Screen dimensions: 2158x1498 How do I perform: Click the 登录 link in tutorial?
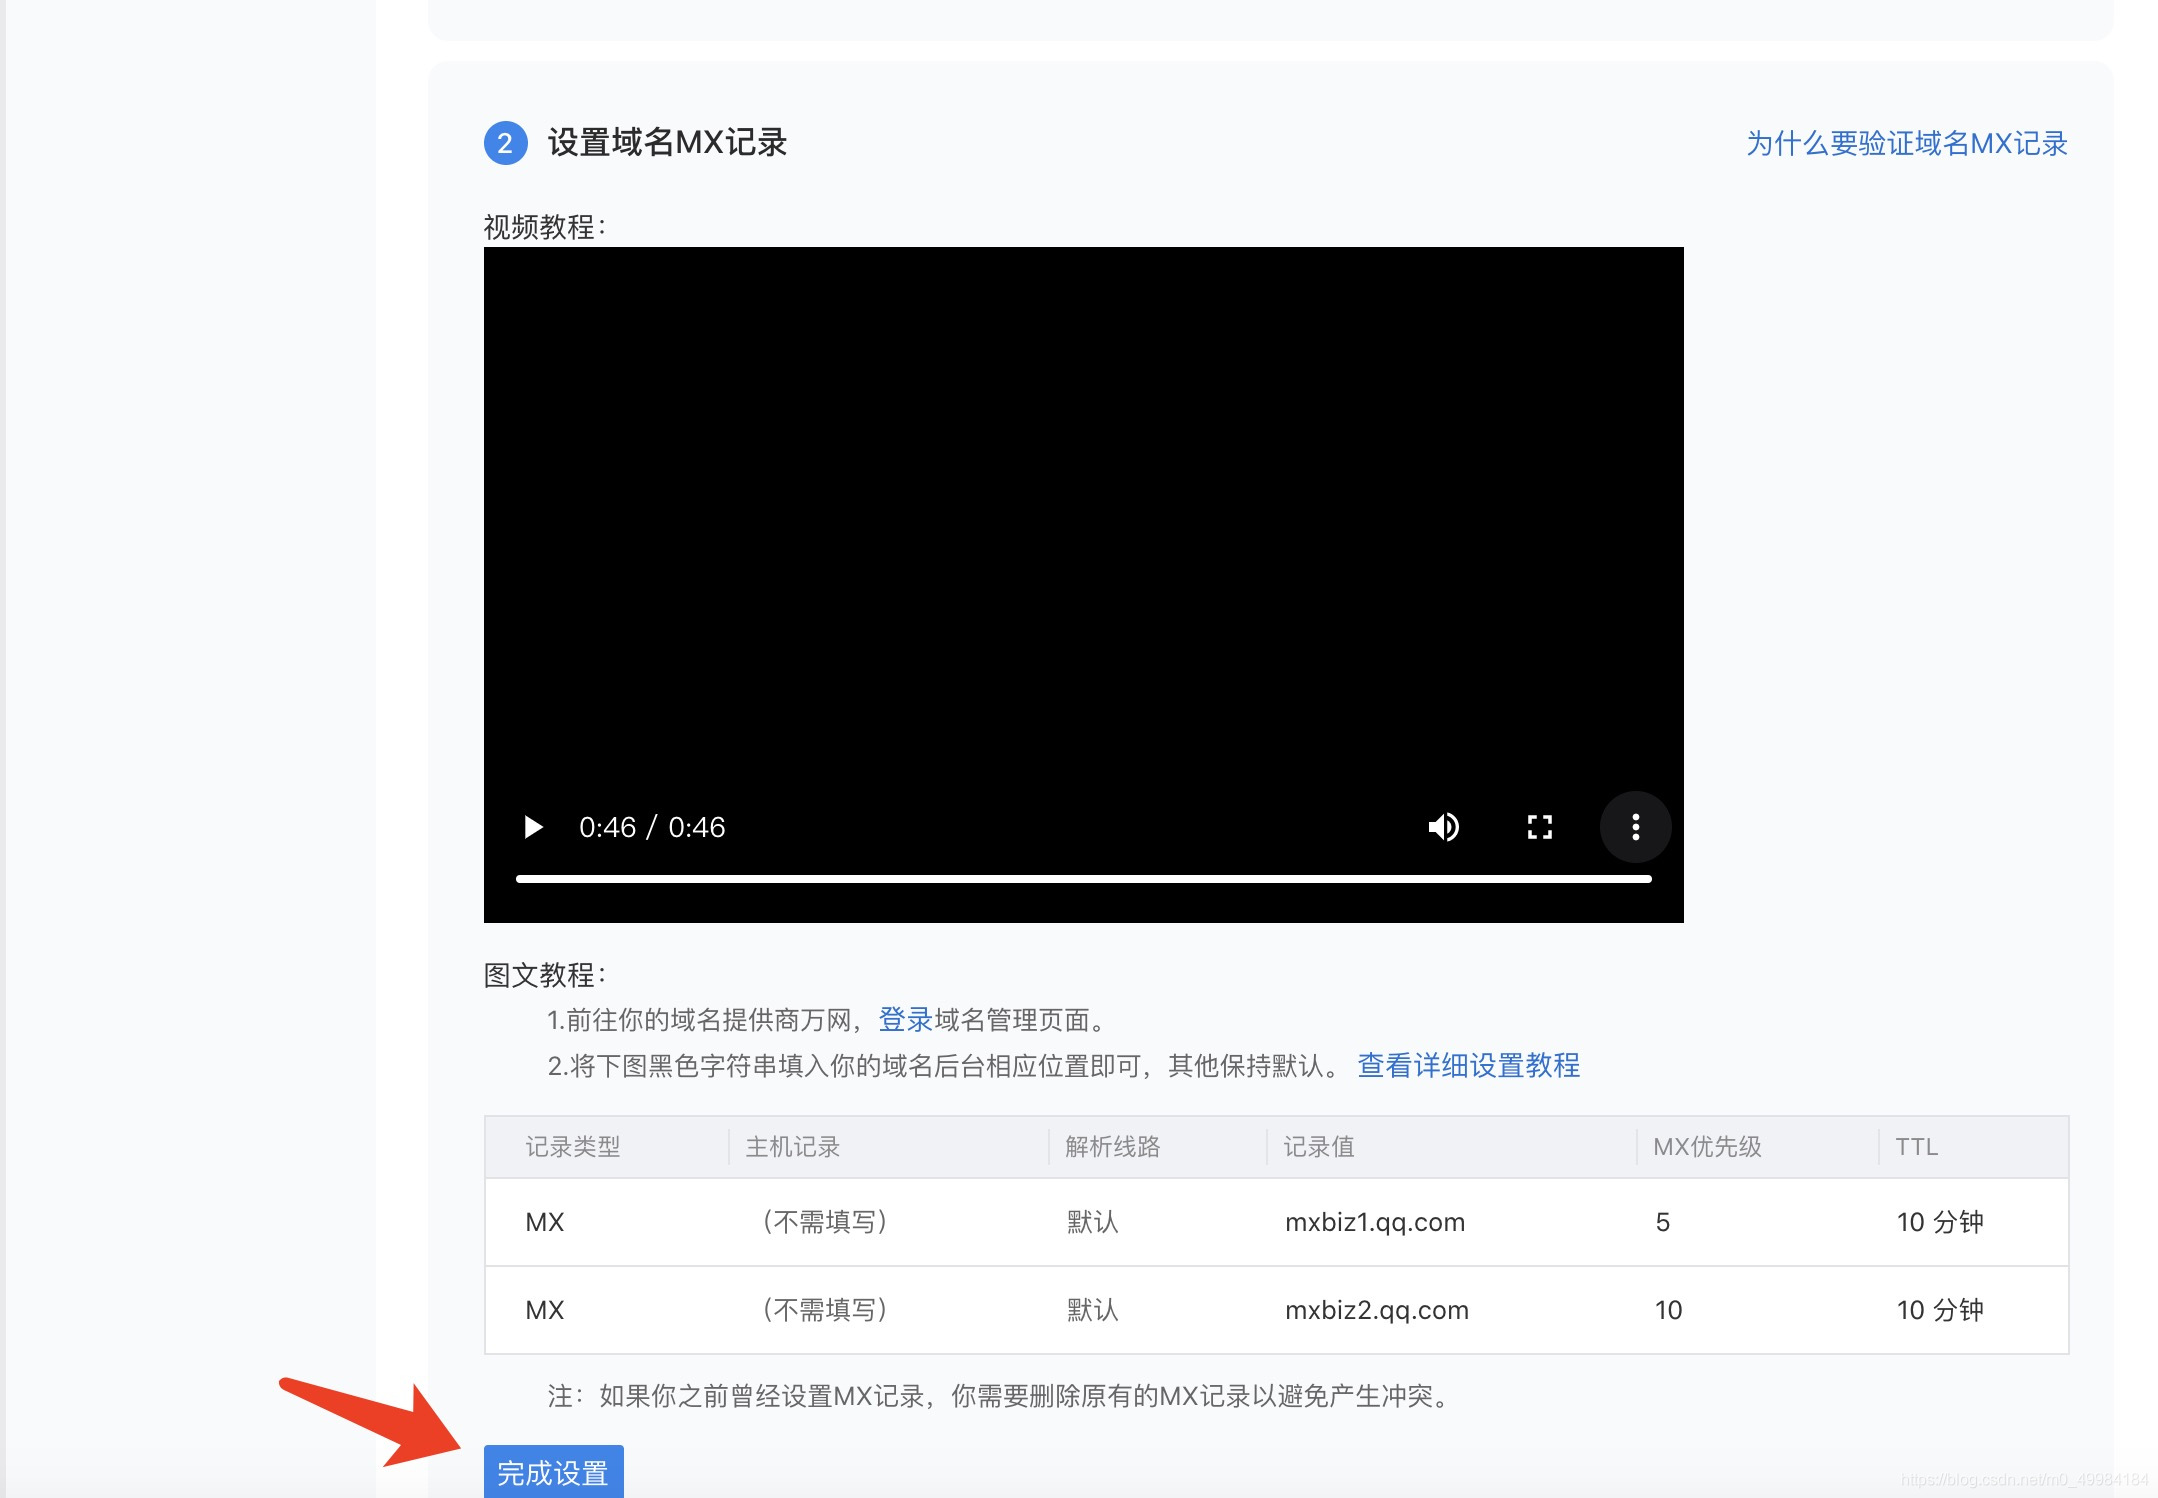pos(905,1020)
